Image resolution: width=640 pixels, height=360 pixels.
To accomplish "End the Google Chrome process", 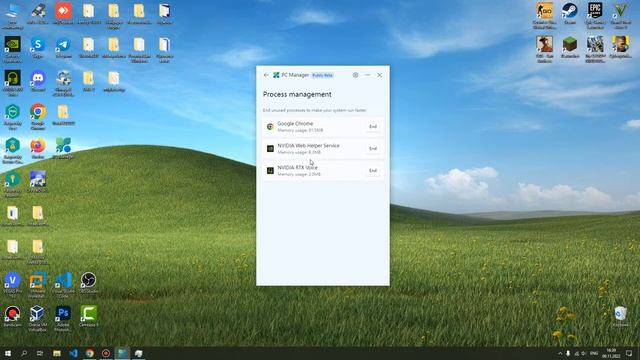I will click(x=373, y=127).
